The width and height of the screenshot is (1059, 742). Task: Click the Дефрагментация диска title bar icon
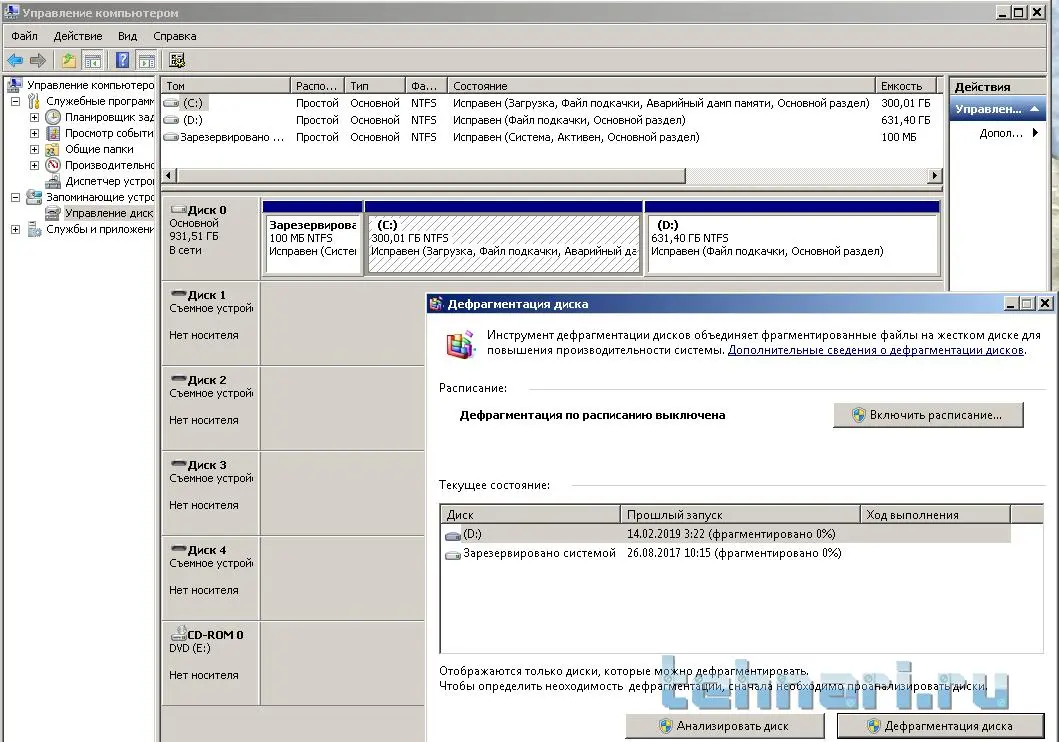[436, 304]
